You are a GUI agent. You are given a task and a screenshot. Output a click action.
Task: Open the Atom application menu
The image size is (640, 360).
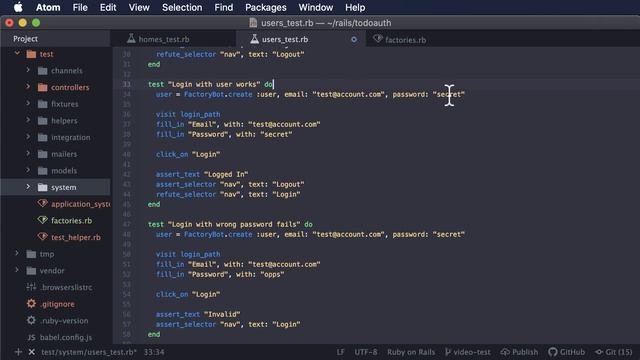click(48, 7)
